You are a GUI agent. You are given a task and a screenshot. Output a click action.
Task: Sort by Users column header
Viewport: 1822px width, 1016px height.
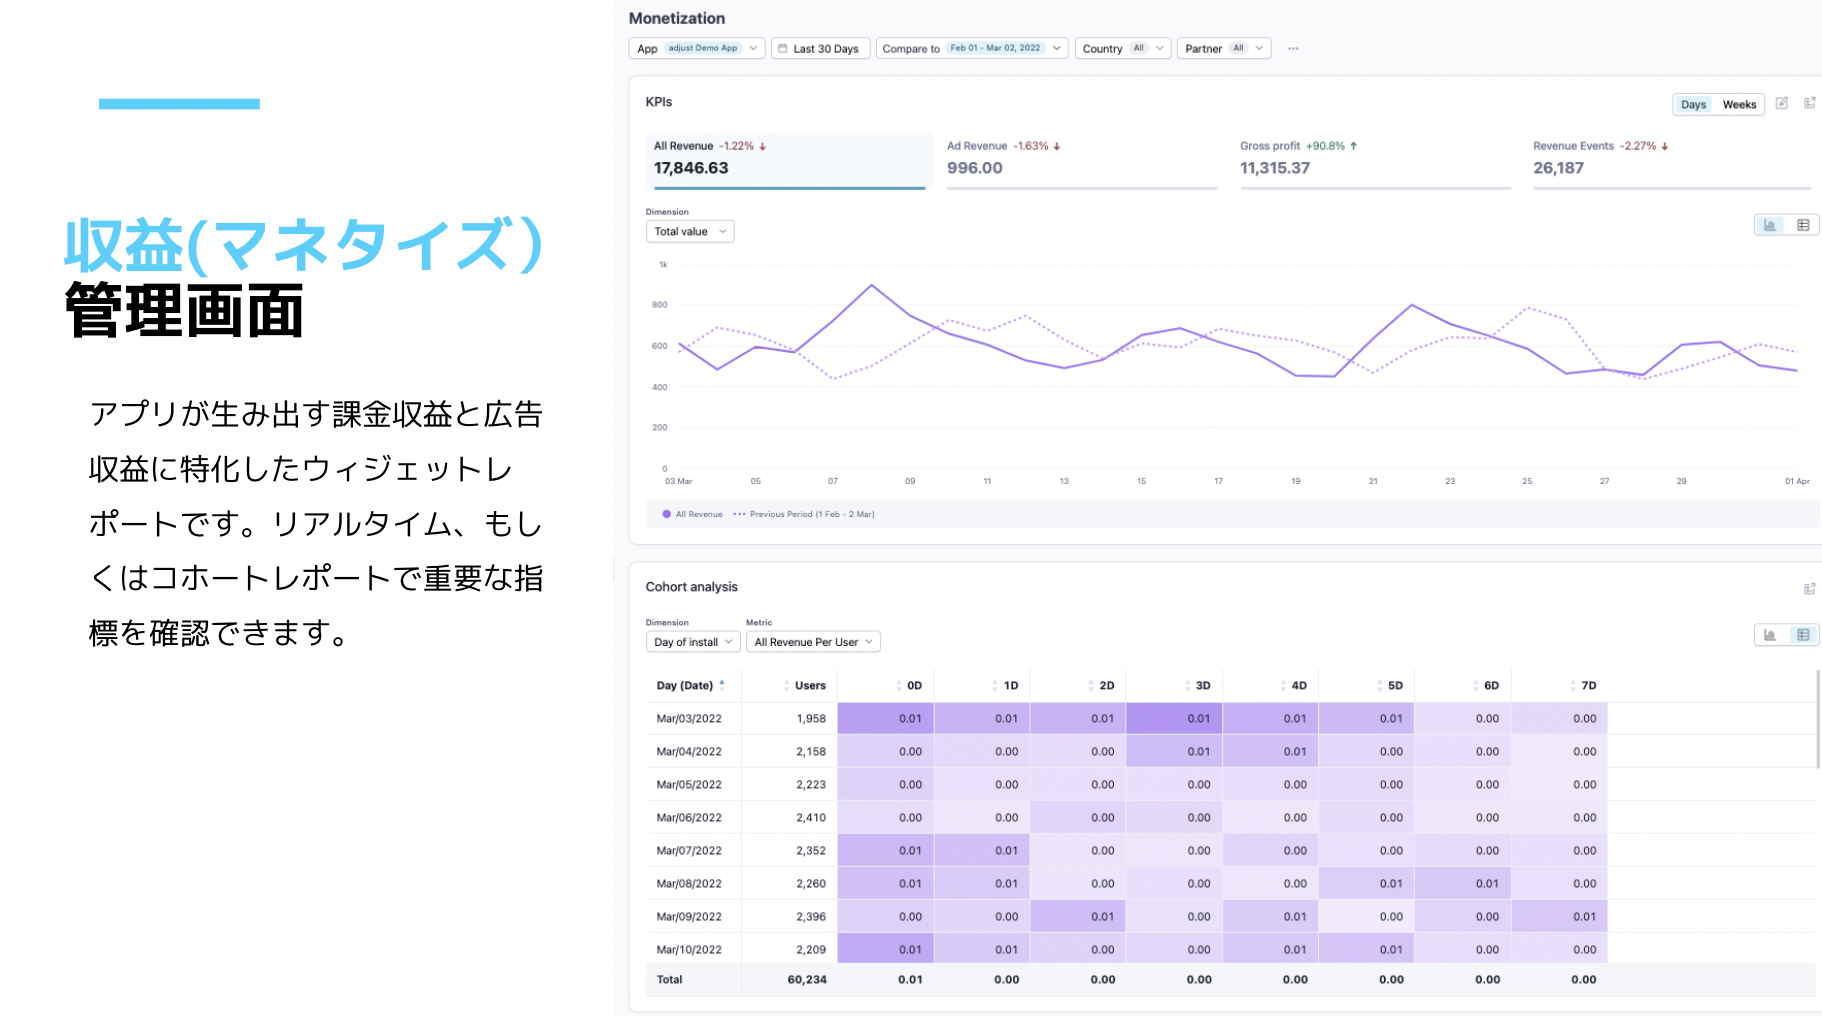805,685
